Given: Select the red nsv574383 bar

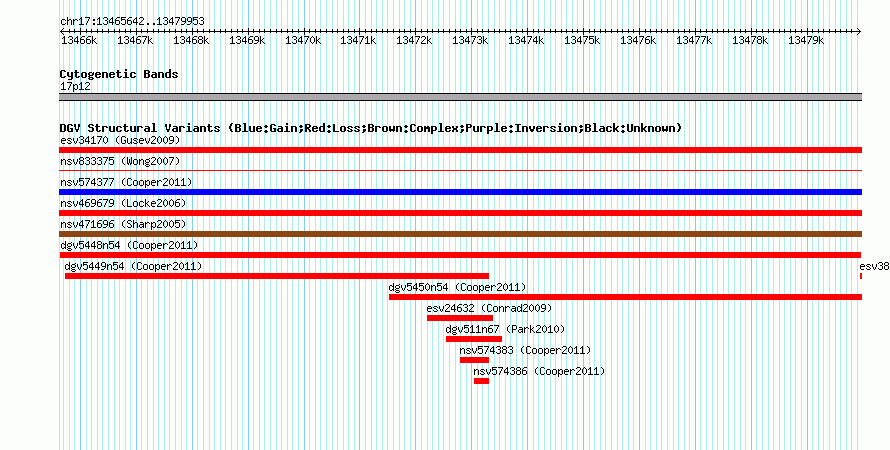Looking at the screenshot, I should [474, 360].
